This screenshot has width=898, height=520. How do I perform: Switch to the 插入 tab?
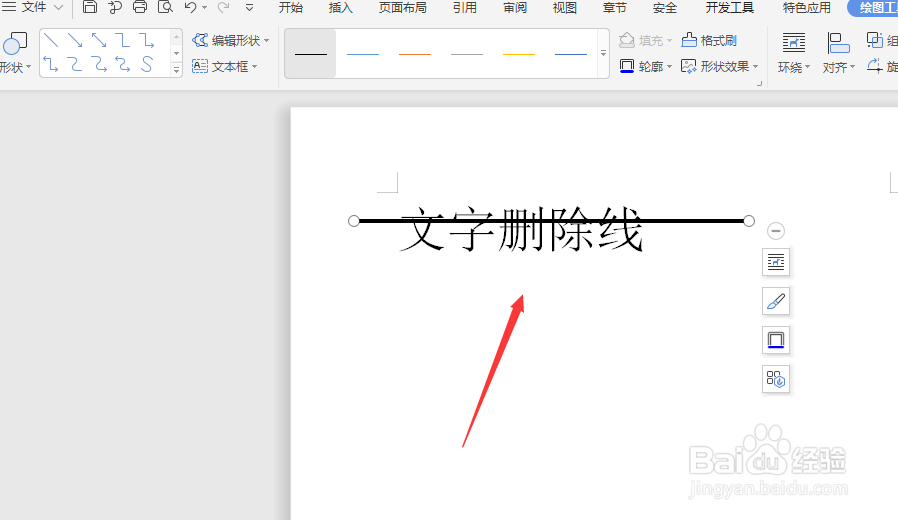[x=341, y=7]
